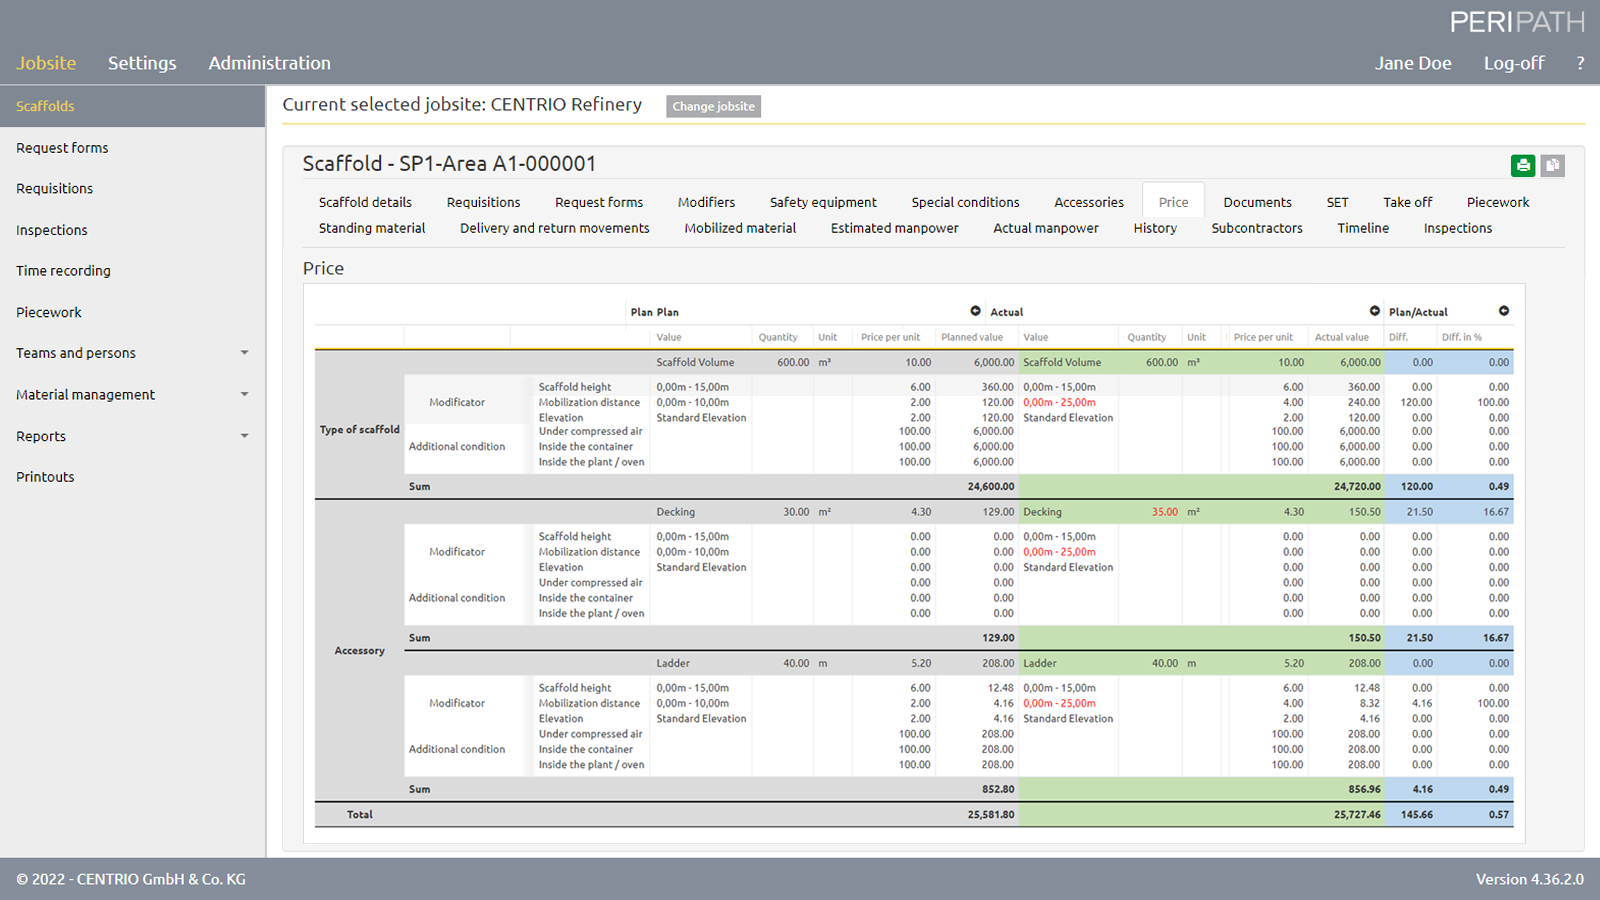Screen dimensions: 1600x900
Task: Open the Subcontractors tab
Action: (x=1257, y=228)
